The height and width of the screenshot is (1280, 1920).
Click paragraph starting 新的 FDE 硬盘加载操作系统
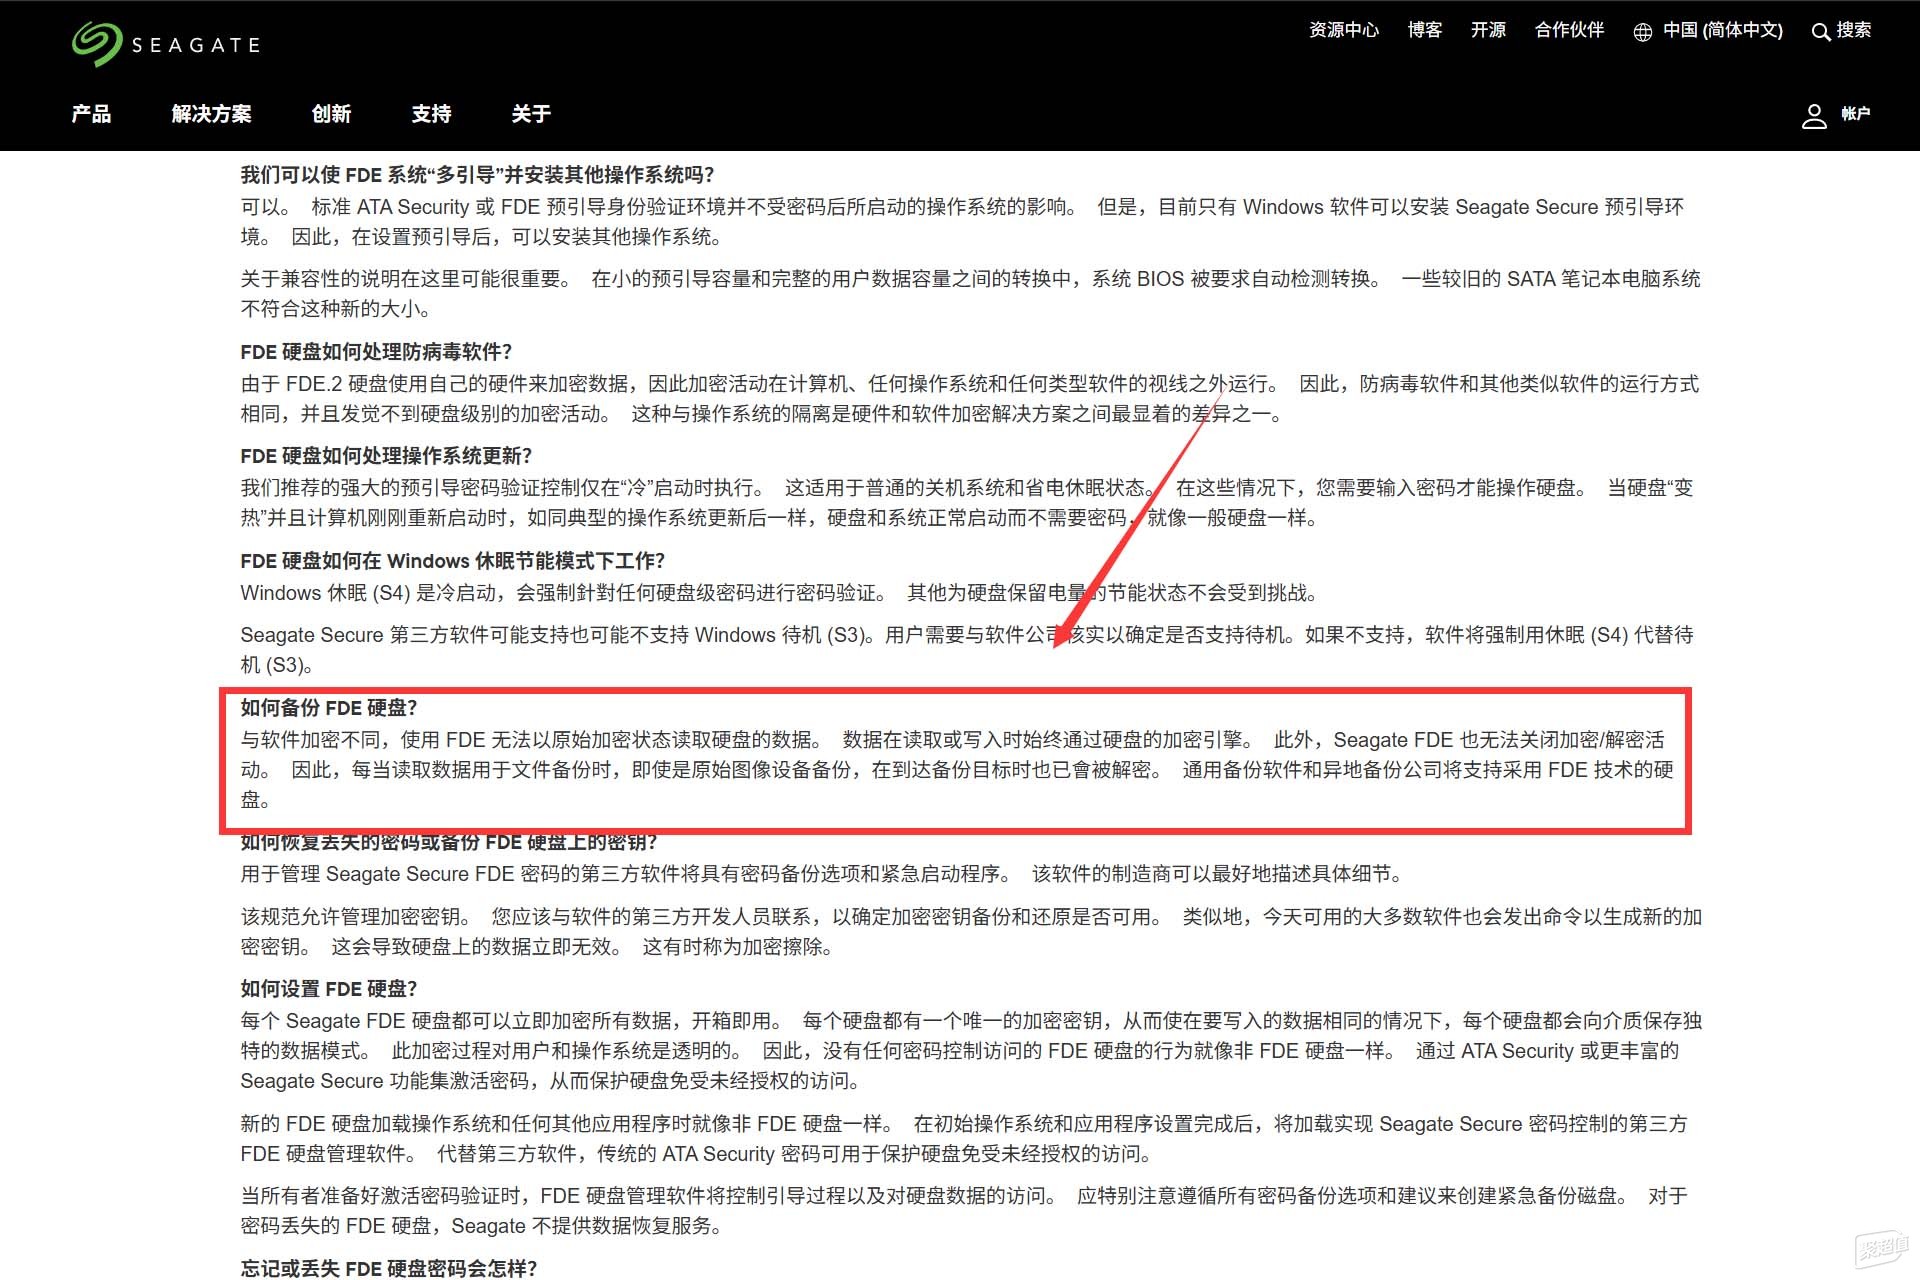pos(964,1139)
